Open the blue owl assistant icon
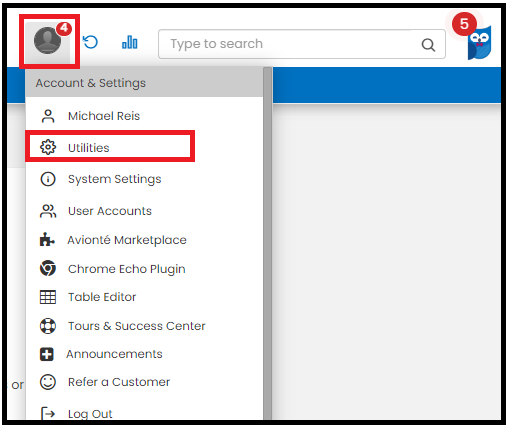The image size is (507, 427). [x=479, y=43]
